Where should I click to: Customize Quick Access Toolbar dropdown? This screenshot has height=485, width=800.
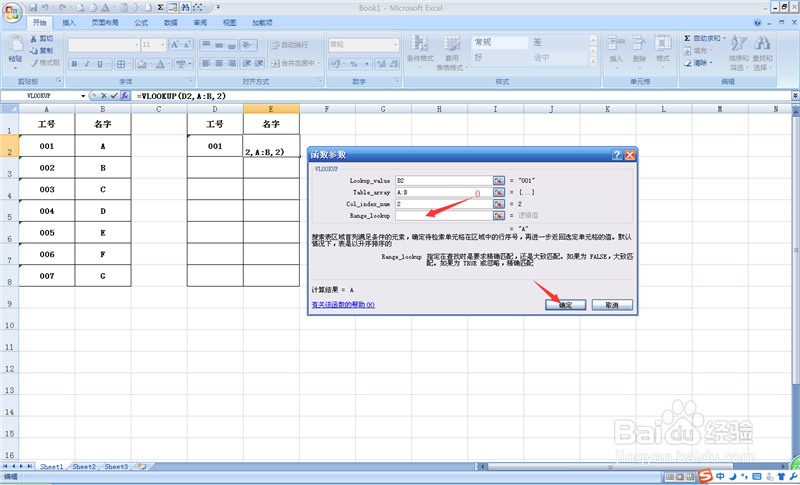point(218,8)
